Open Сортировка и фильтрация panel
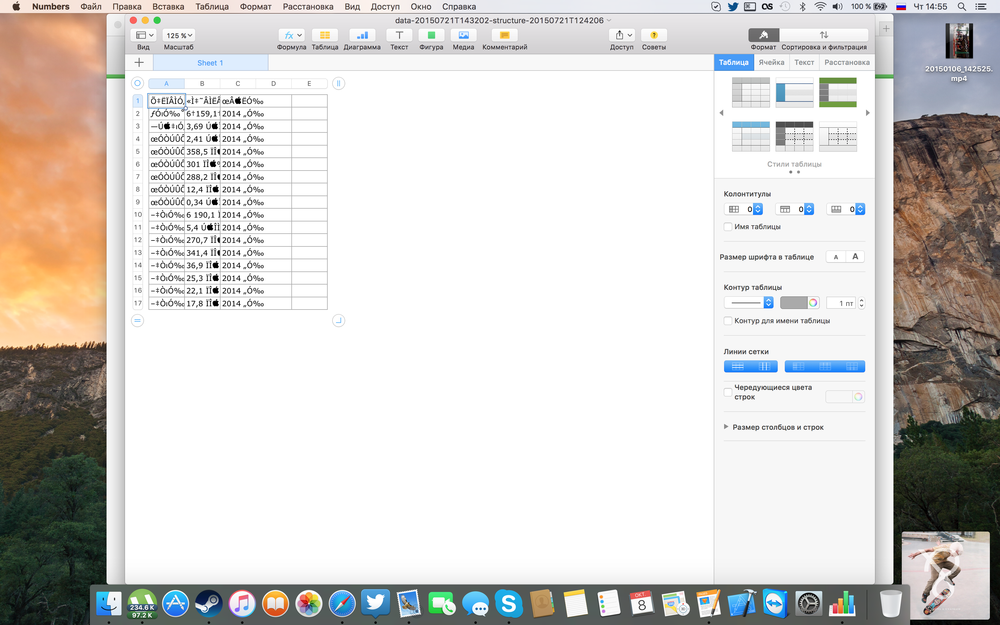Image resolution: width=1000 pixels, height=625 pixels. point(824,35)
